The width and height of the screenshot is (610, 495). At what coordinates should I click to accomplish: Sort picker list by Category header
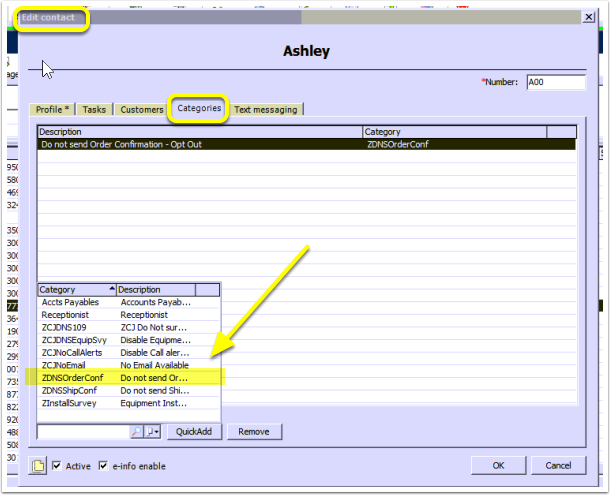tap(77, 290)
